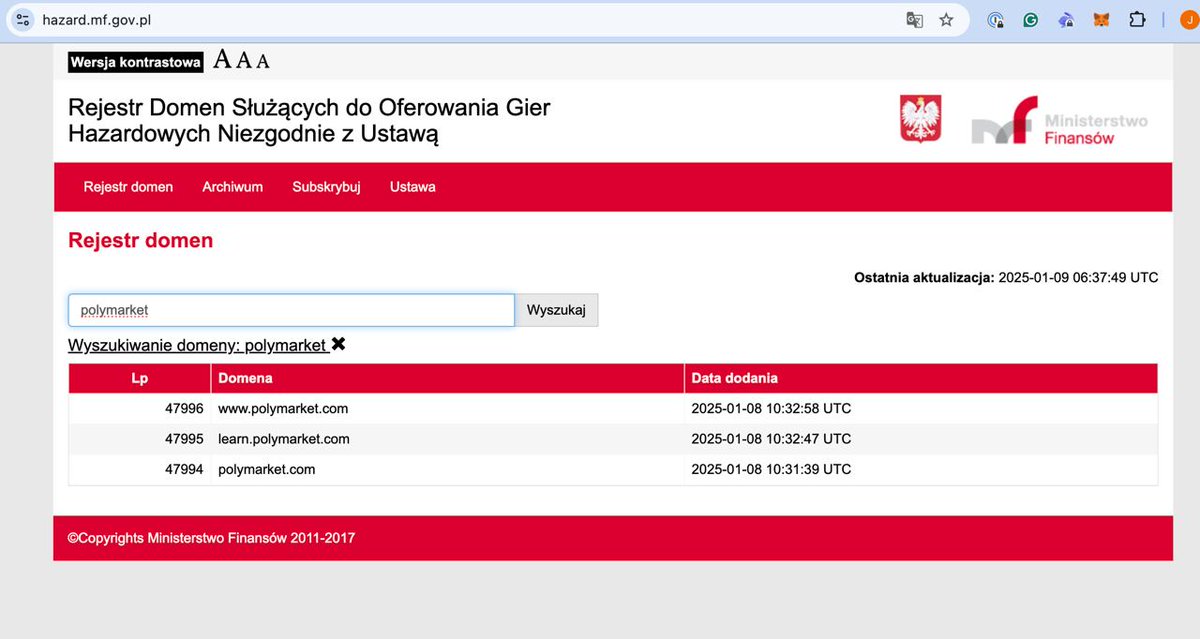The width and height of the screenshot is (1200, 639).
Task: Select the smallest A font size option
Action: pos(262,62)
